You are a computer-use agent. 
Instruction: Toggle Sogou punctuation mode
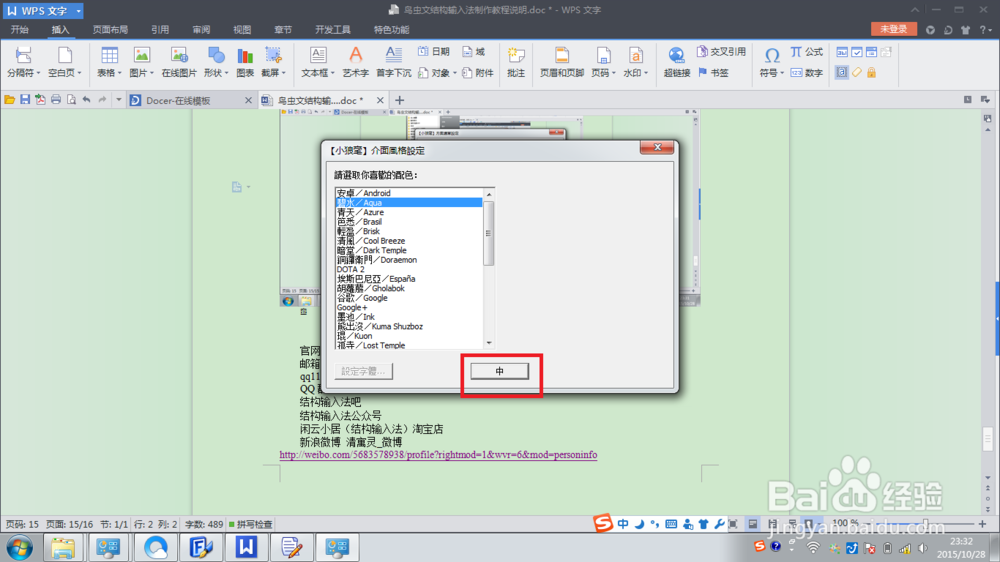click(x=655, y=524)
